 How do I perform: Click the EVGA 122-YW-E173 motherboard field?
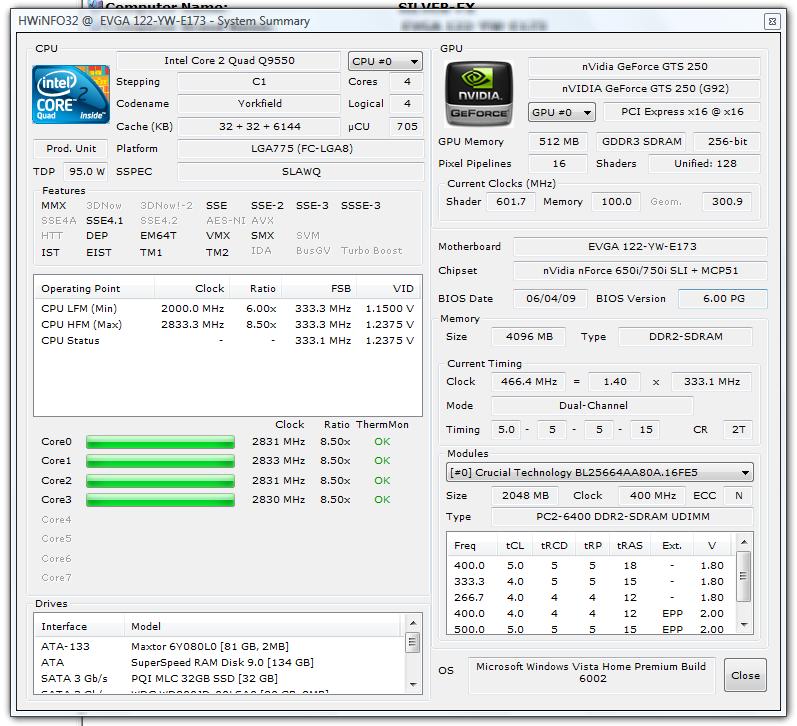pos(640,247)
